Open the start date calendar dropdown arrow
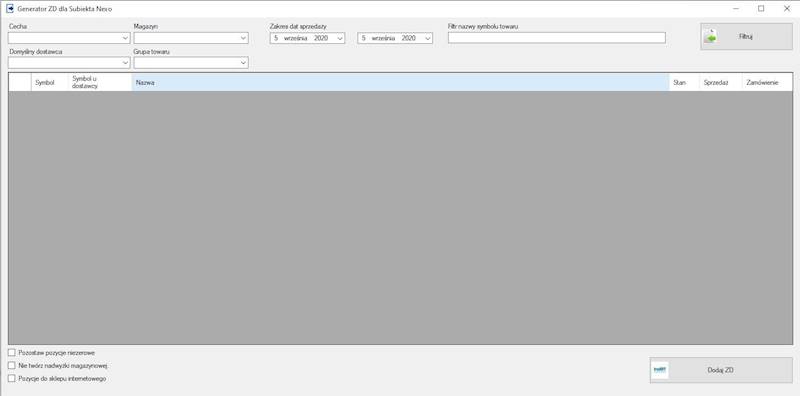Screen dimensions: 800x396 [340, 38]
